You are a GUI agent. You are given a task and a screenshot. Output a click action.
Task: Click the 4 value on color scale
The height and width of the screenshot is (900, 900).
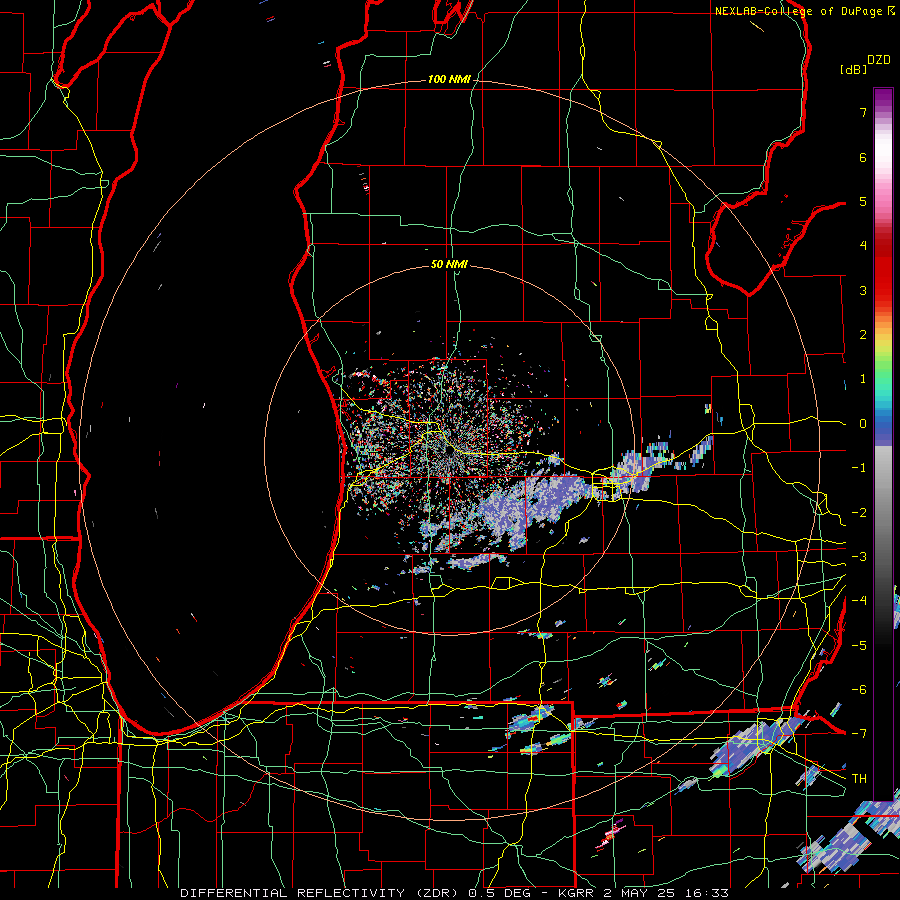[x=863, y=246]
